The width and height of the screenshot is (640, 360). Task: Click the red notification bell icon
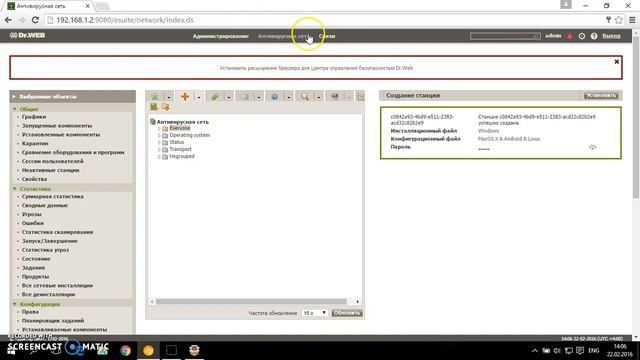point(570,36)
